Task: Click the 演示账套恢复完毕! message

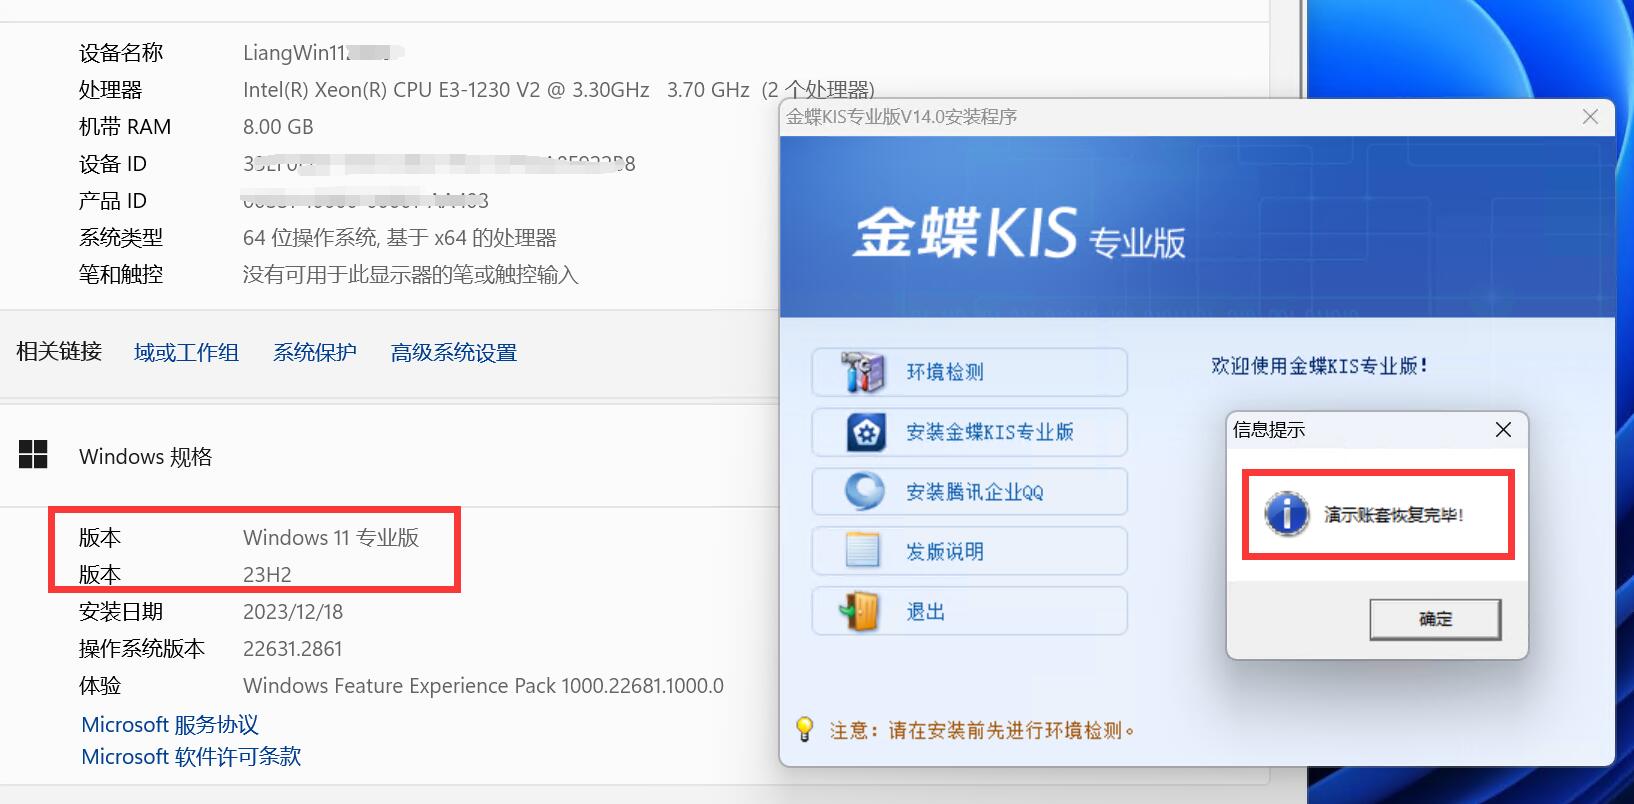Action: tap(1394, 515)
